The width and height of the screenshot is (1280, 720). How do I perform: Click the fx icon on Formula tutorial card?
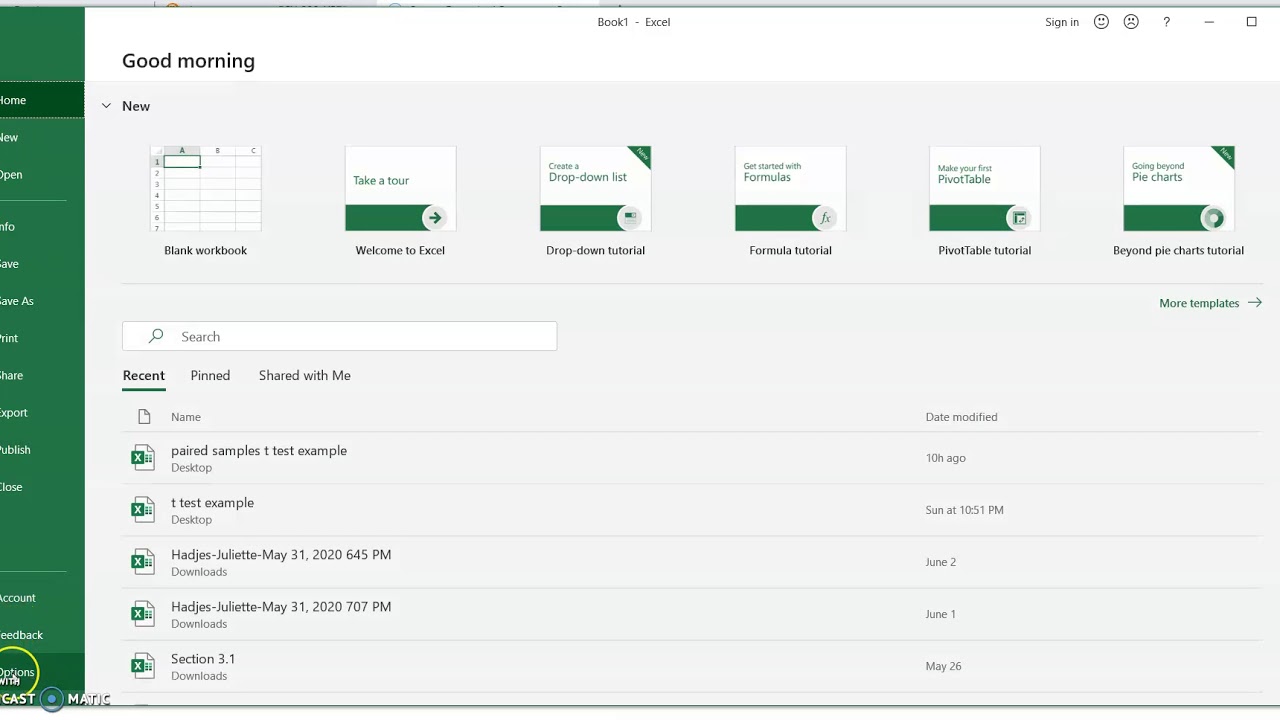tap(825, 218)
